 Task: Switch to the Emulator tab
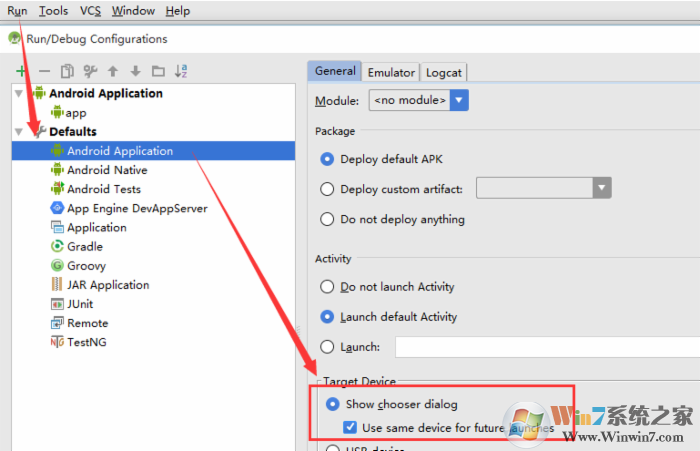pos(391,72)
